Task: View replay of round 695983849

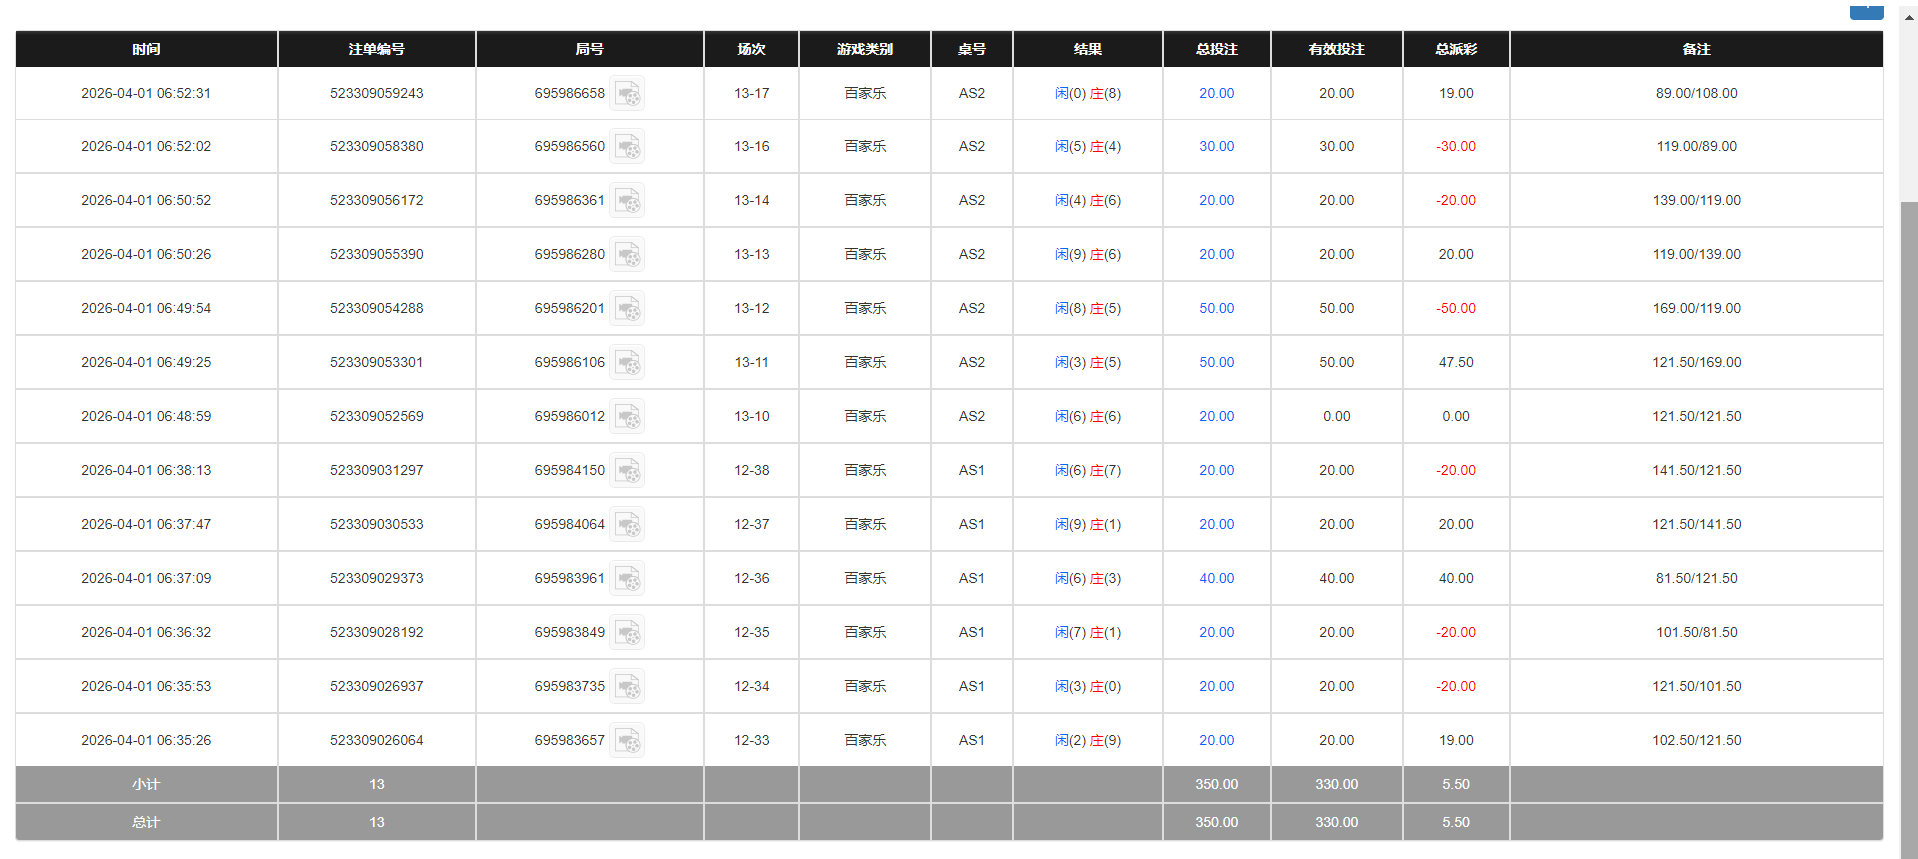Action: tap(627, 633)
